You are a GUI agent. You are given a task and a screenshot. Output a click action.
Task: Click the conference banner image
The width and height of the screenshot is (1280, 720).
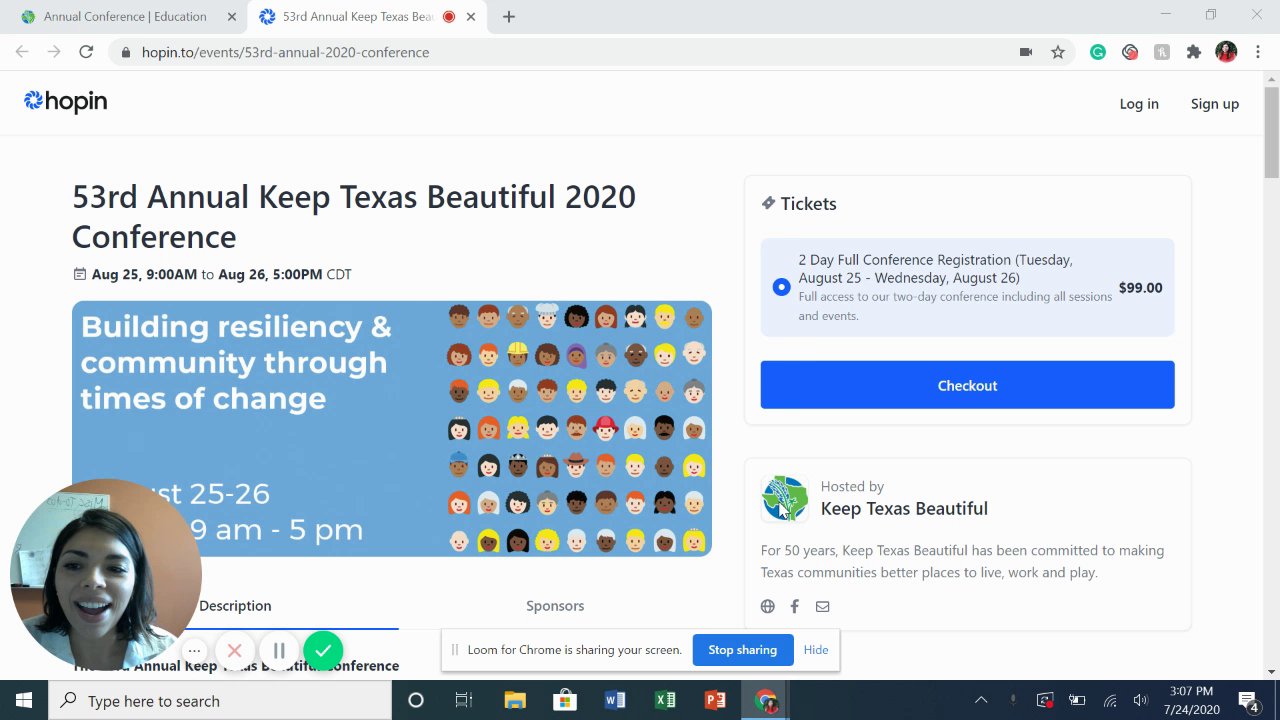pos(392,429)
